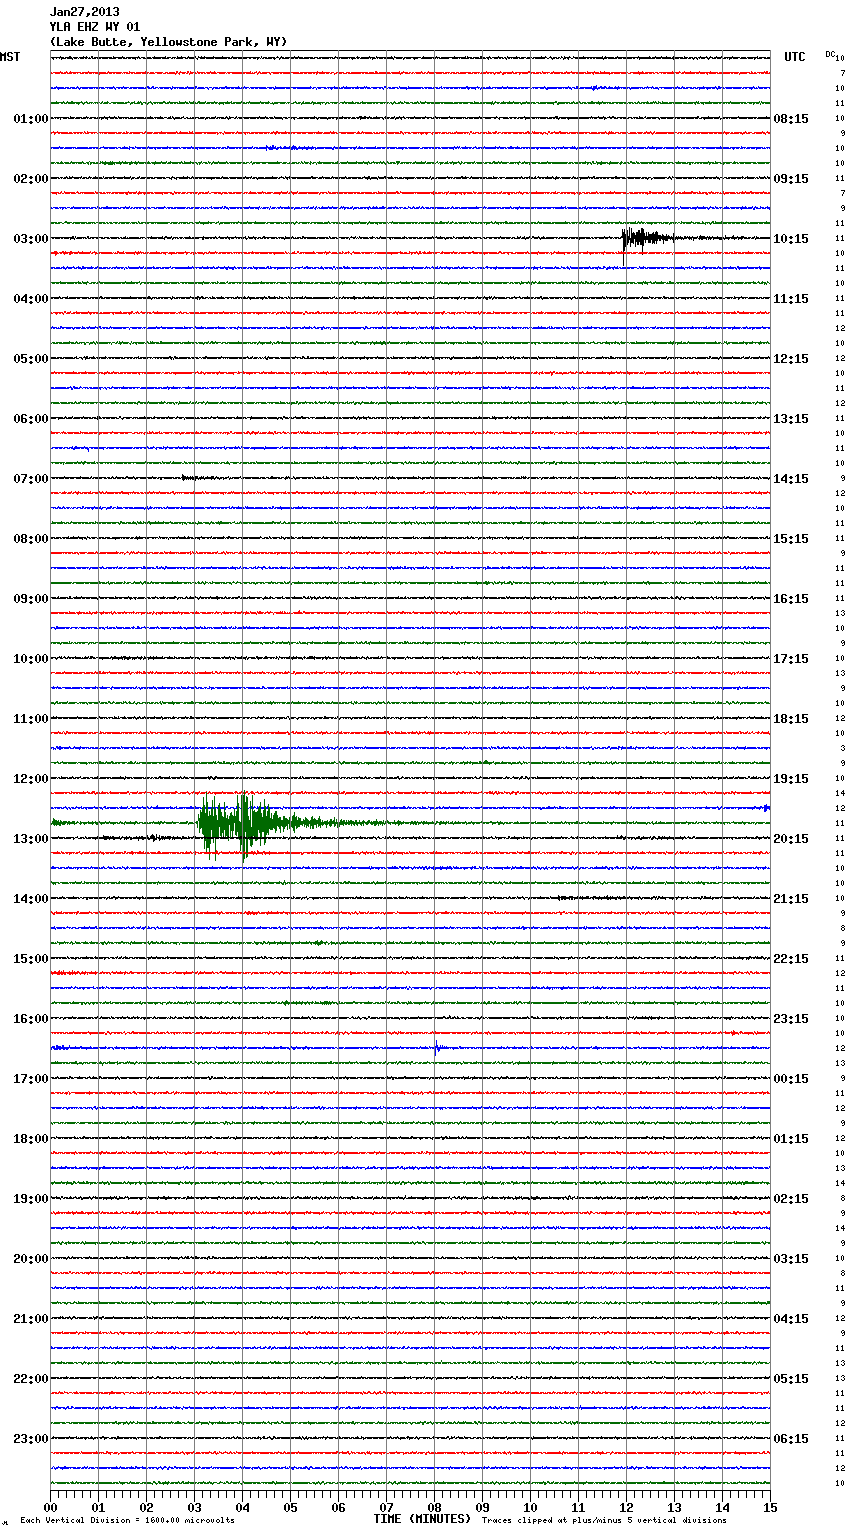
Task: Click the Lake Butte, Yellowstone Park location text
Action: point(169,42)
